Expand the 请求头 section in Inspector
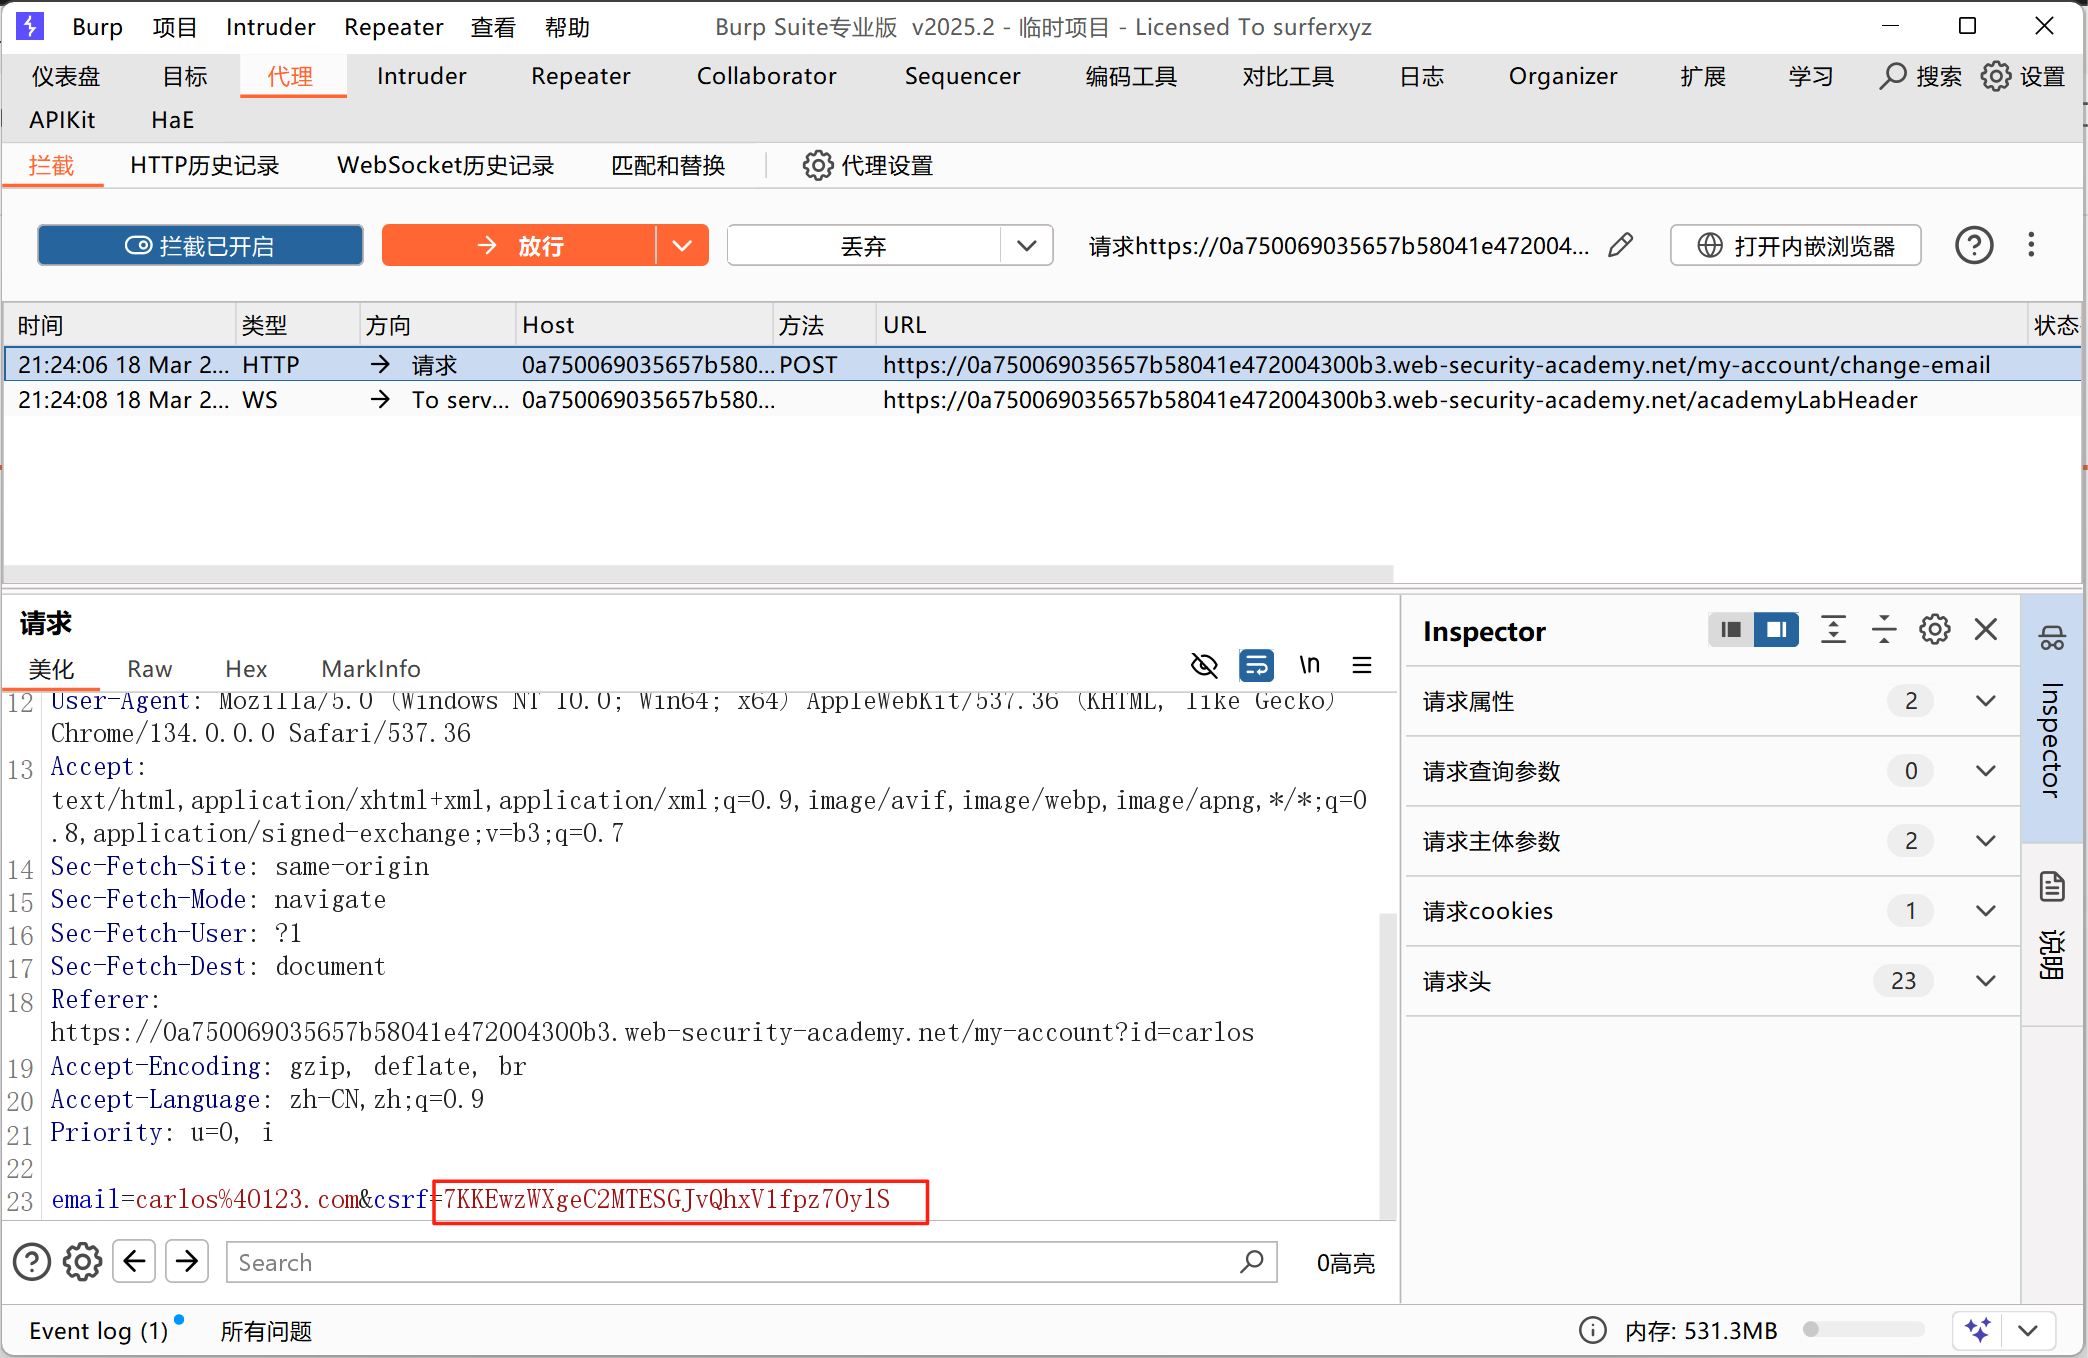Viewport: 2088px width, 1358px height. [1985, 981]
